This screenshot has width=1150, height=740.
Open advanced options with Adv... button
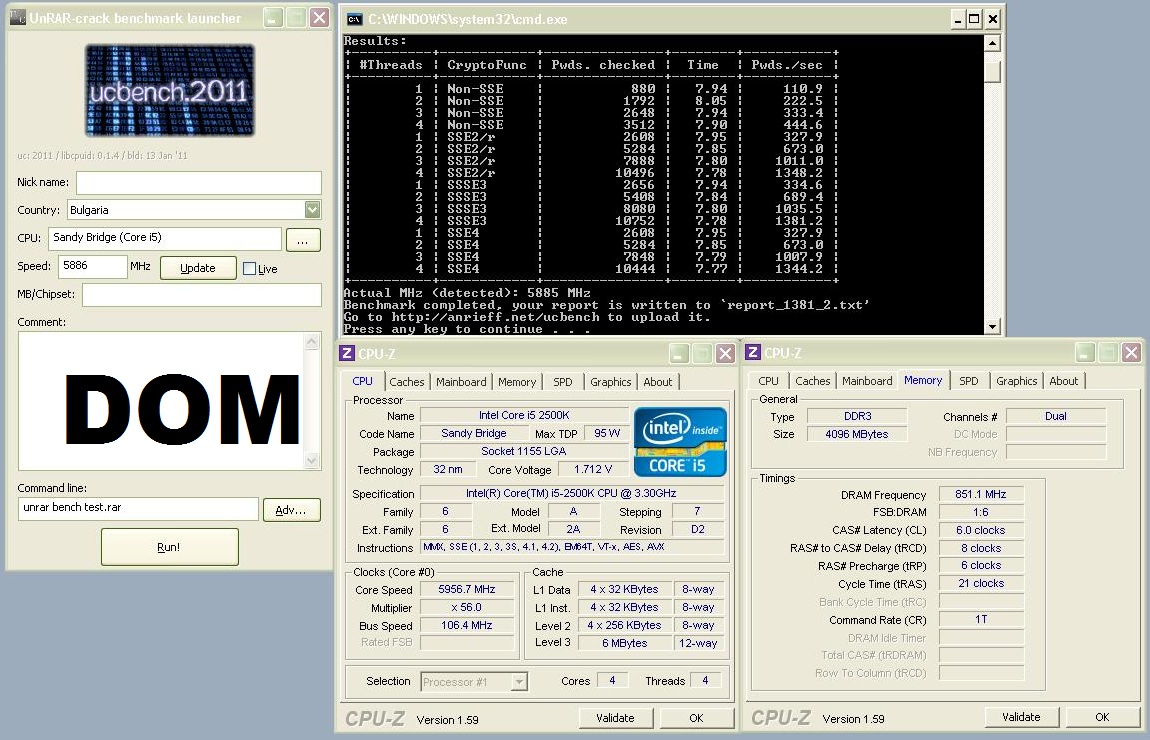(x=291, y=510)
